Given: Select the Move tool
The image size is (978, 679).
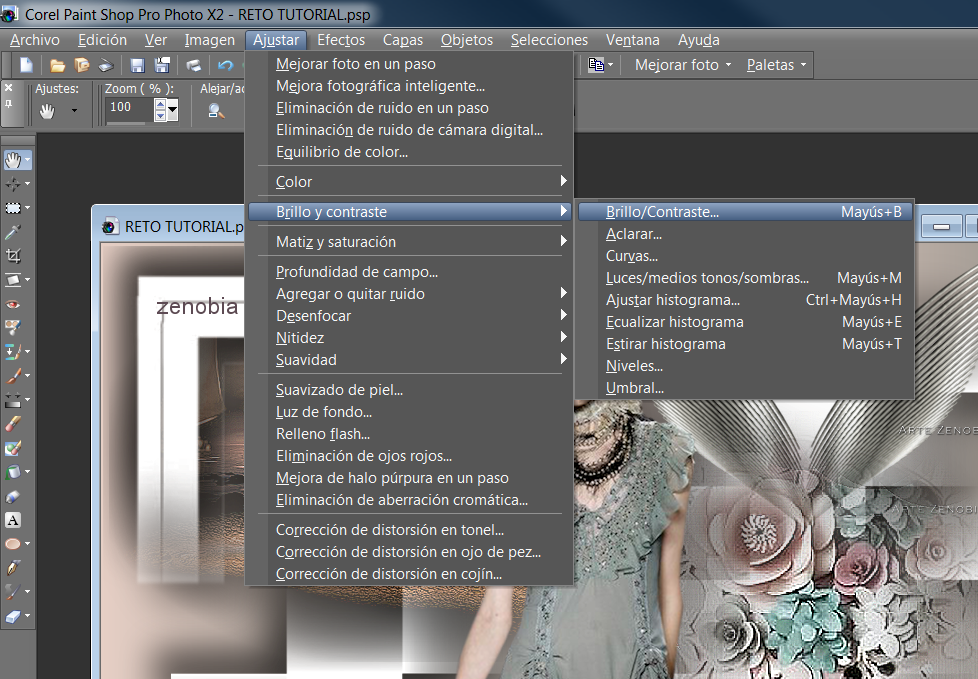Looking at the screenshot, I should click(x=12, y=184).
